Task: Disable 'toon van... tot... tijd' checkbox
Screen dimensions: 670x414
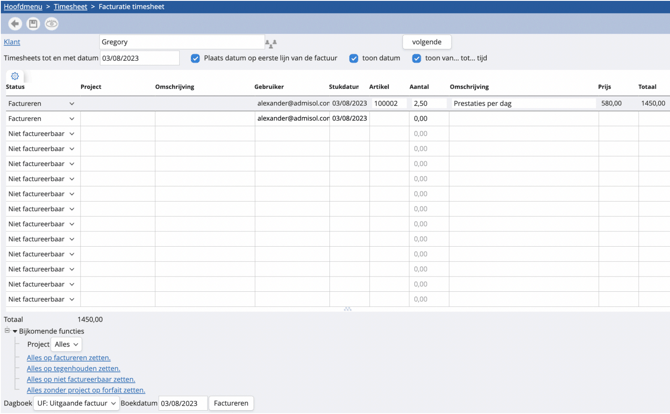Action: click(417, 58)
